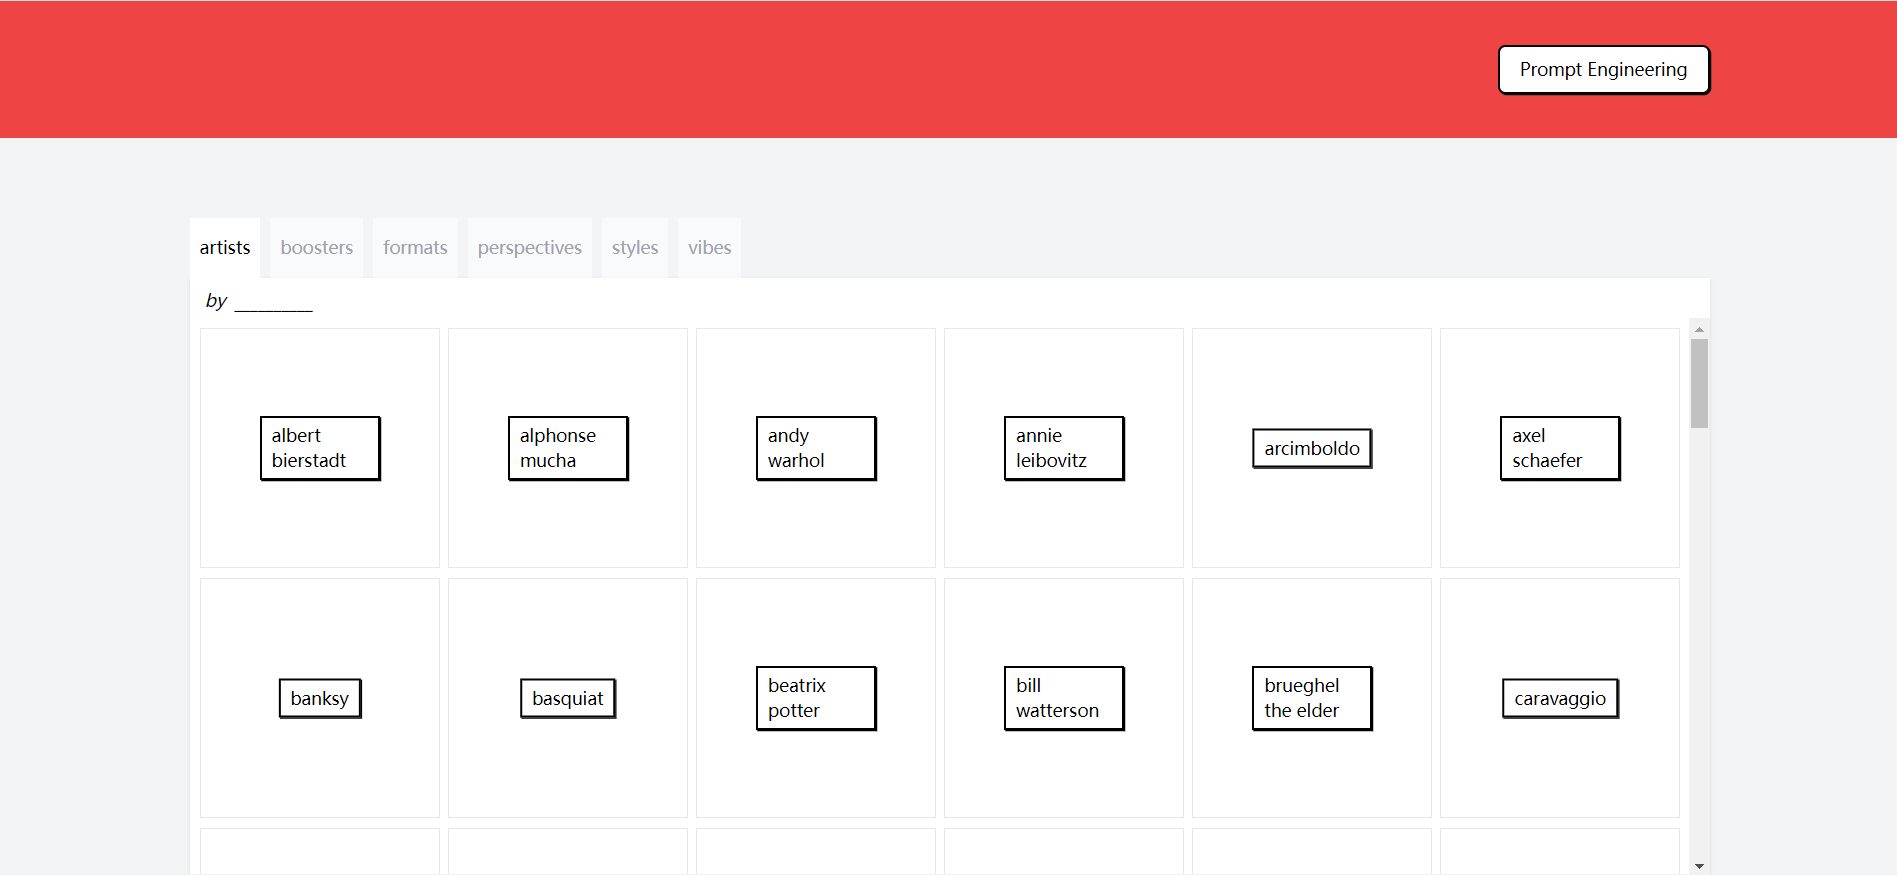The width and height of the screenshot is (1897, 875).
Task: Select the caravaggio artist label
Action: pos(1560,698)
